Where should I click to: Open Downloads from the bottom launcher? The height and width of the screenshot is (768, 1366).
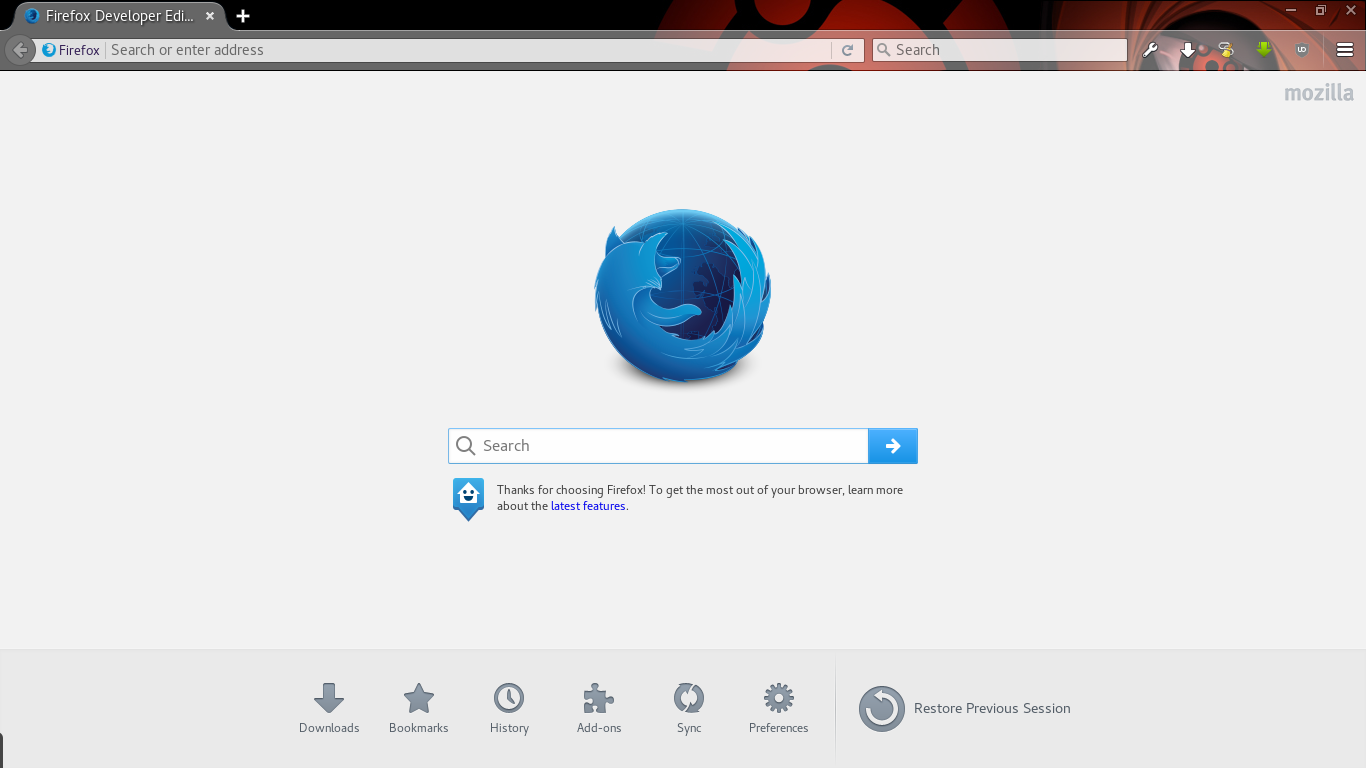tap(329, 709)
